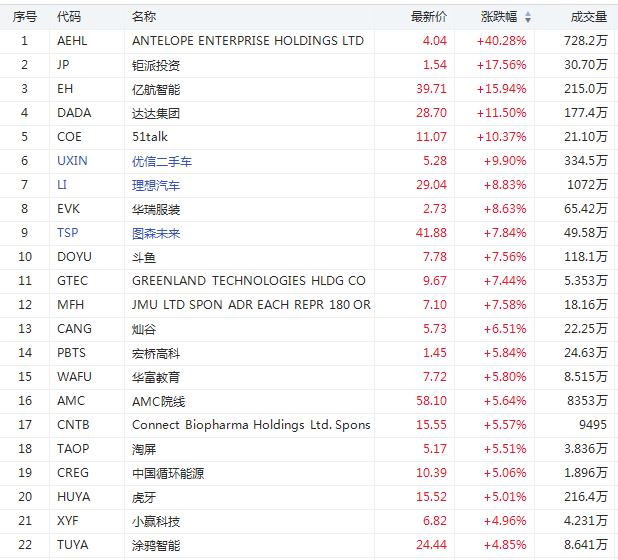The image size is (618, 560).
Task: Open GREENLAND TECHNOLOGIES HLDG CO entry
Action: [249, 281]
